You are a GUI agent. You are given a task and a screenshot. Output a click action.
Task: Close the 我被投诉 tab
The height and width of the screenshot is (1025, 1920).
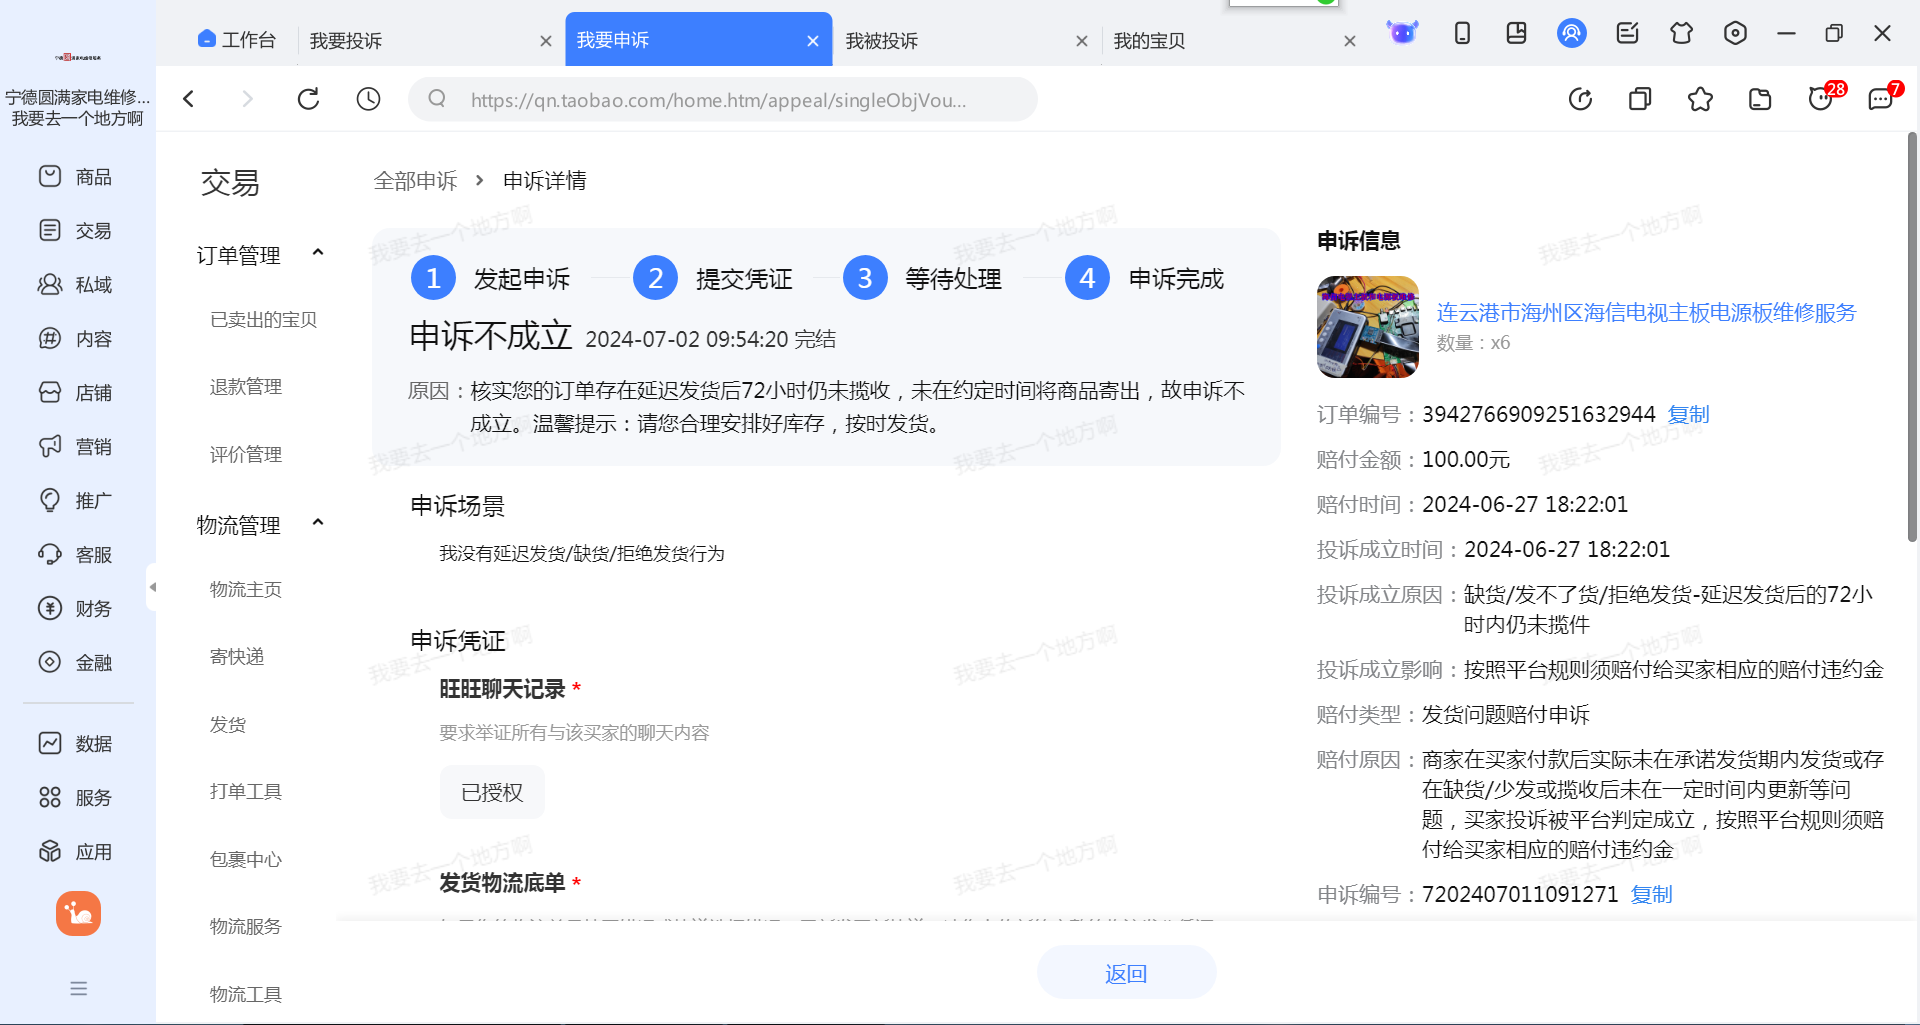tap(1081, 41)
